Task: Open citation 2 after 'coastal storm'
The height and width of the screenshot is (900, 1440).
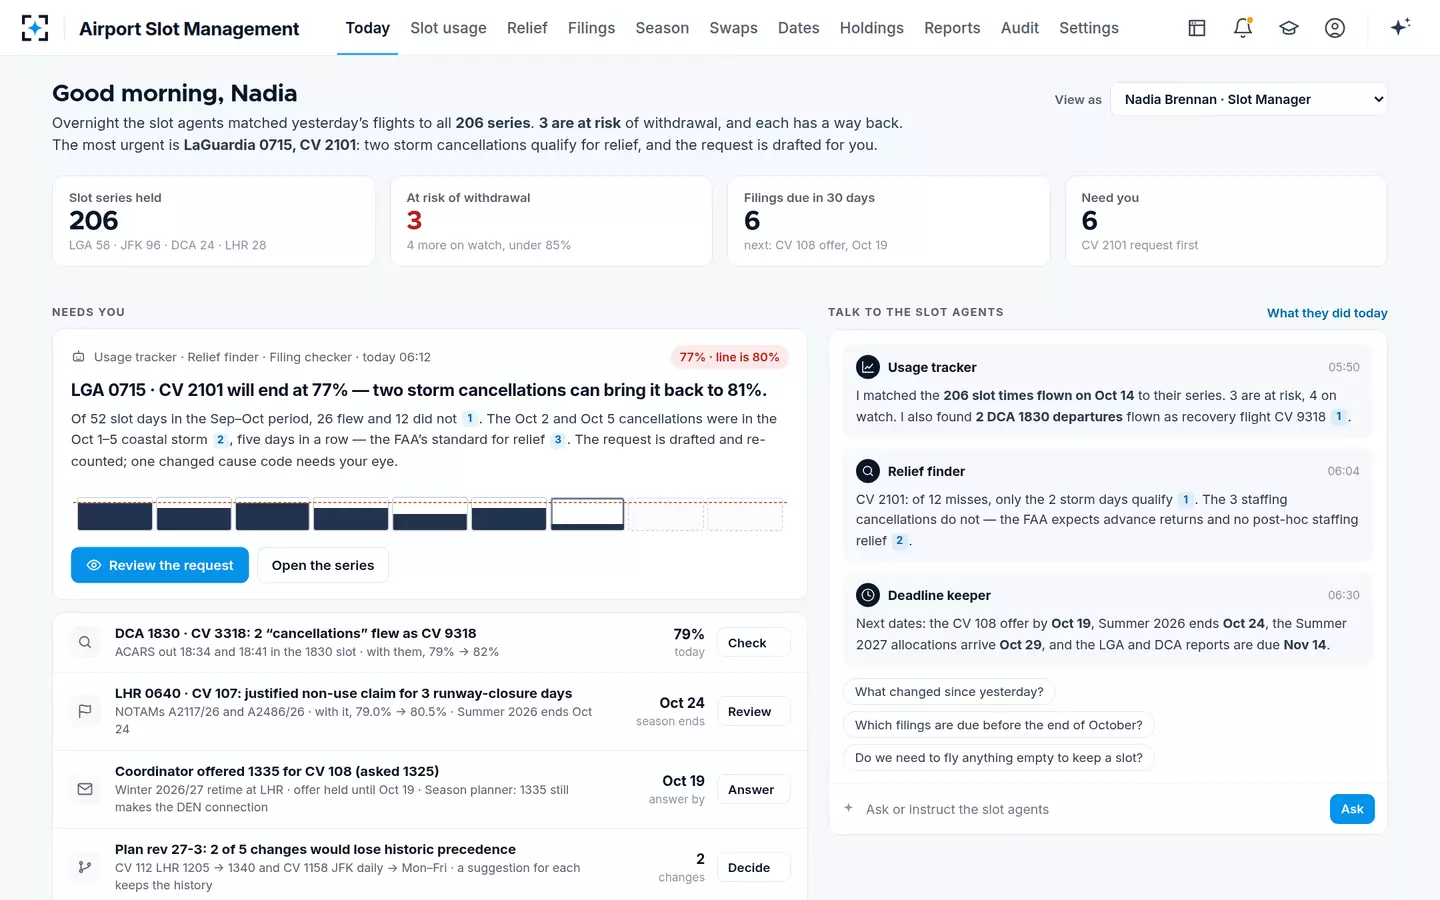Action: [220, 440]
